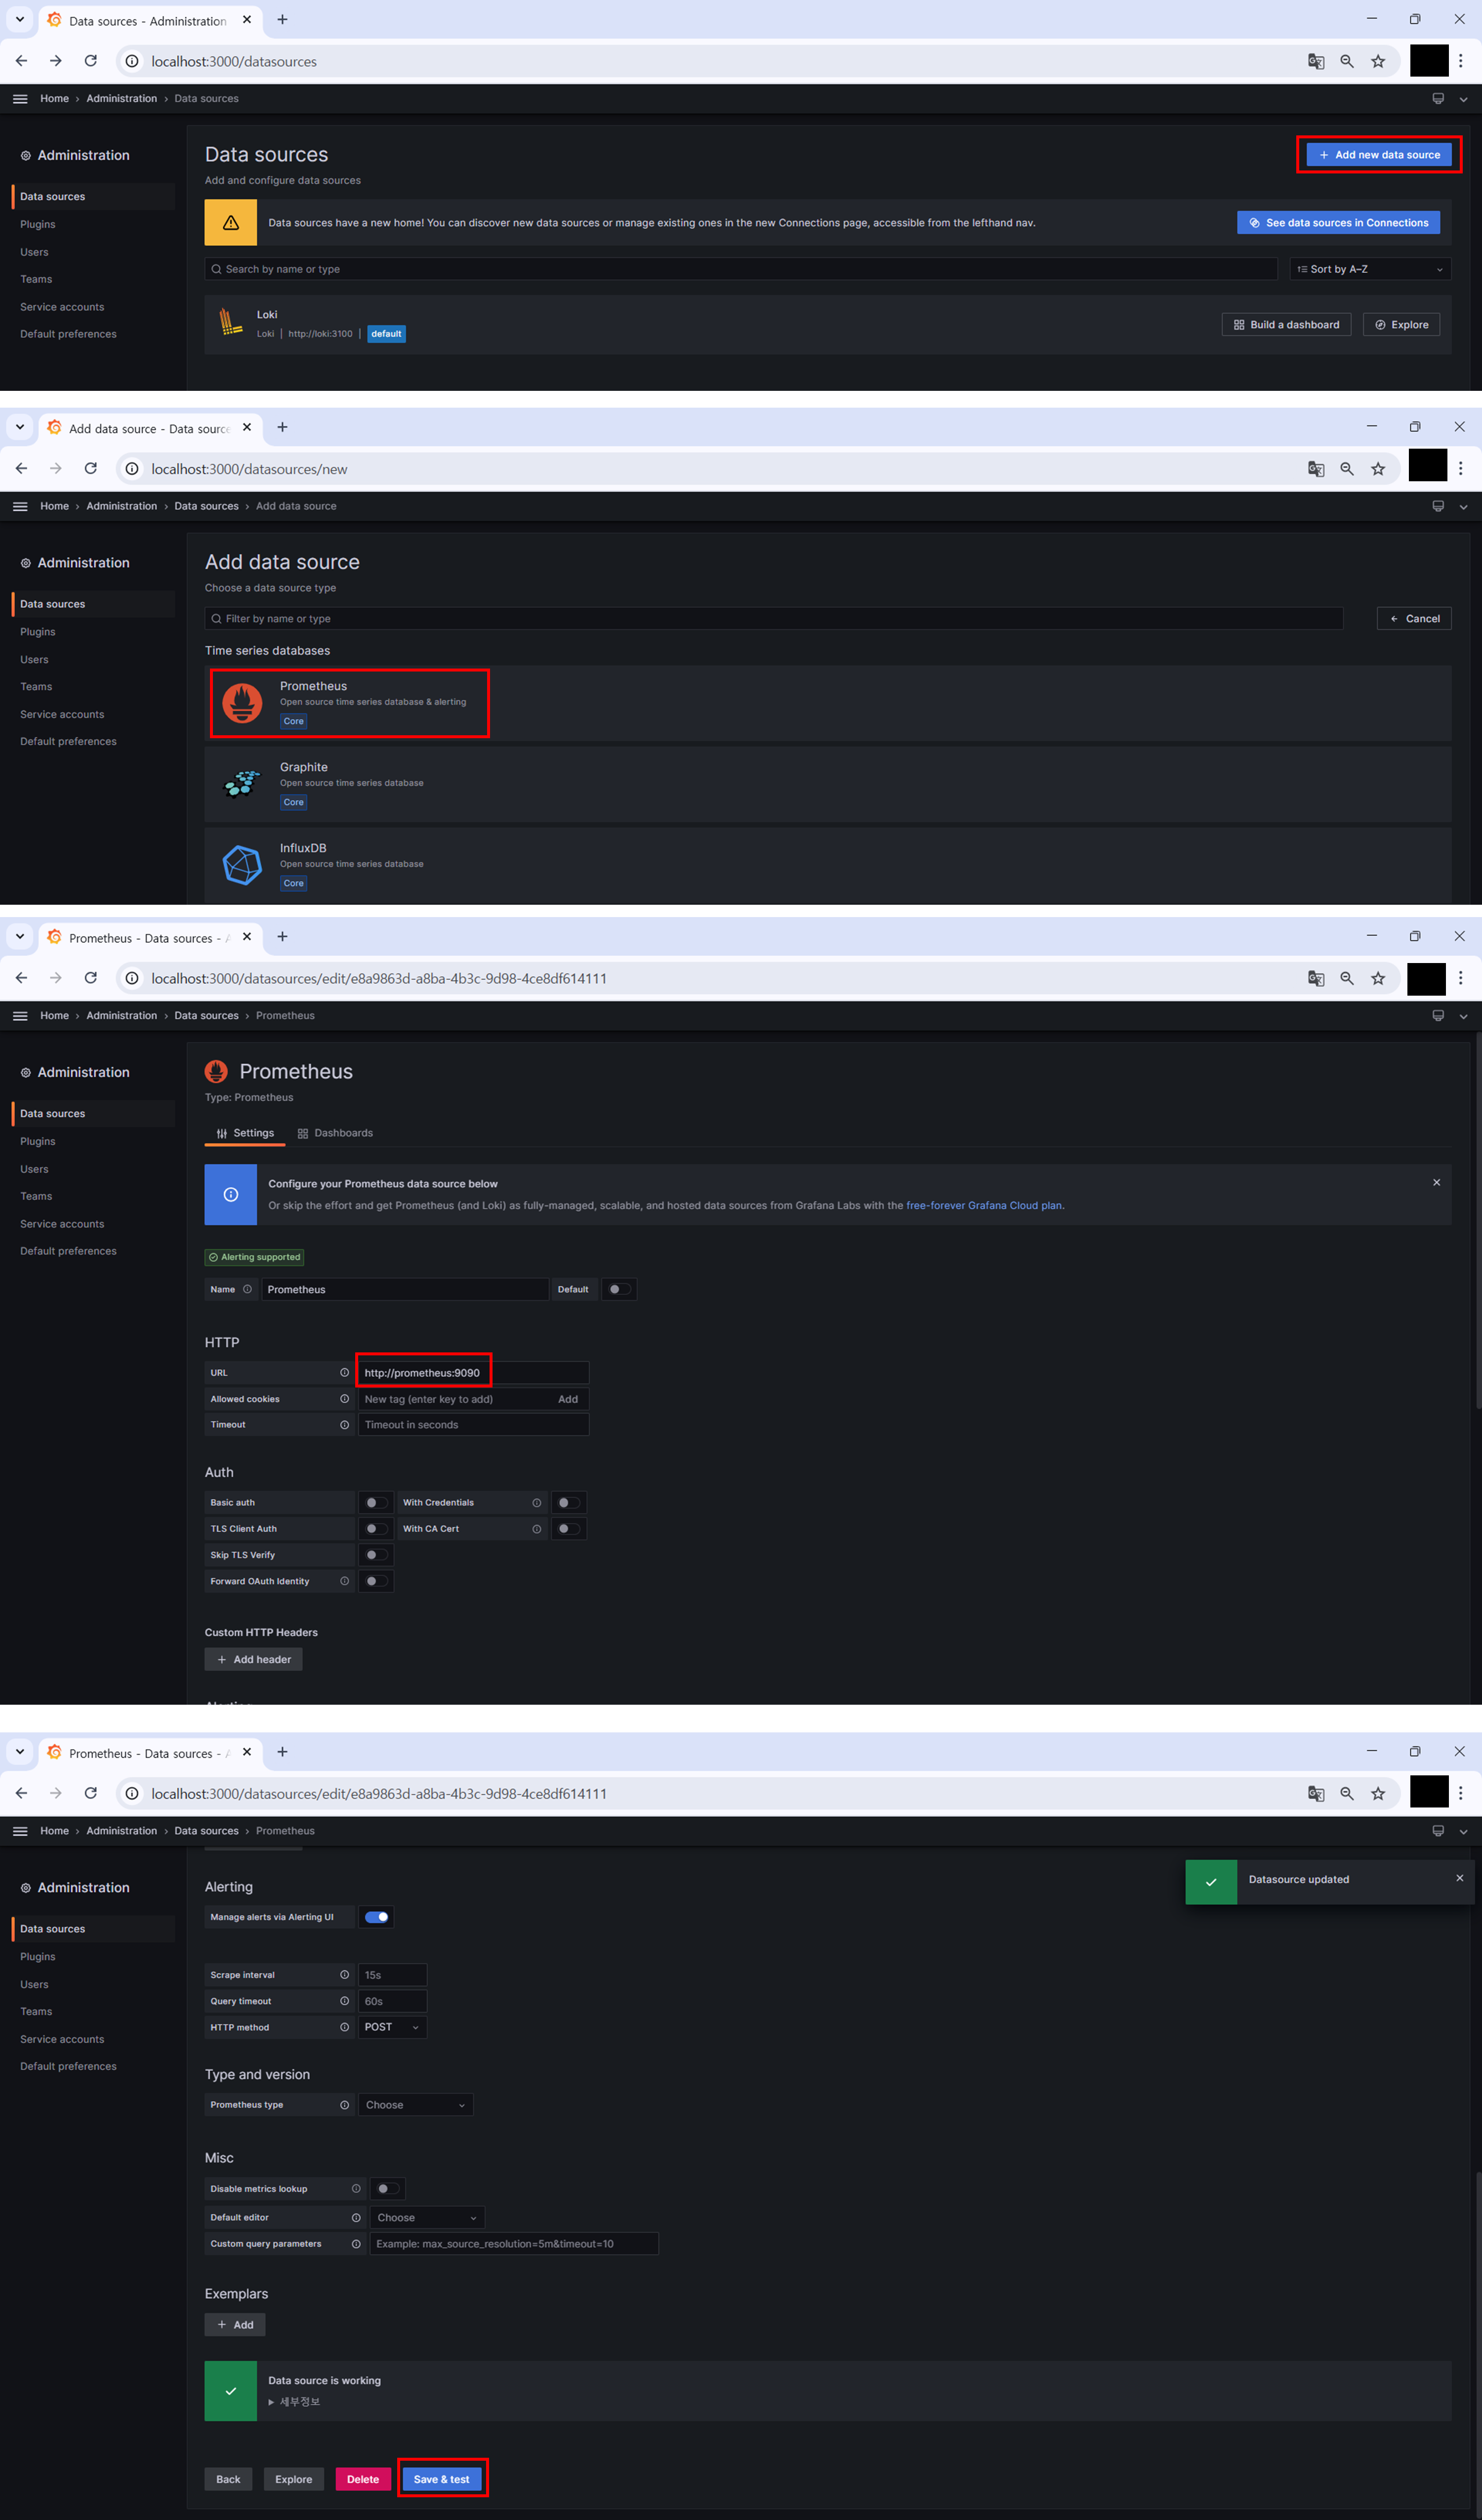The image size is (1482, 2520).
Task: Click the Add header button
Action: pos(253,1659)
